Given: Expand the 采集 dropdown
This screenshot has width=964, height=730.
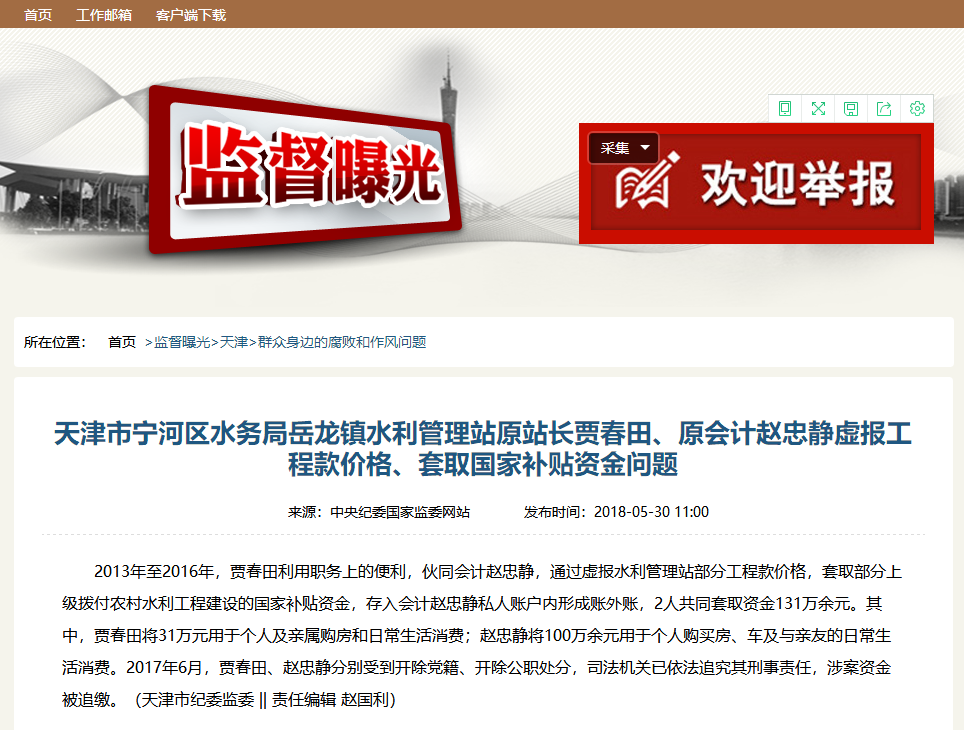Looking at the screenshot, I should (623, 148).
